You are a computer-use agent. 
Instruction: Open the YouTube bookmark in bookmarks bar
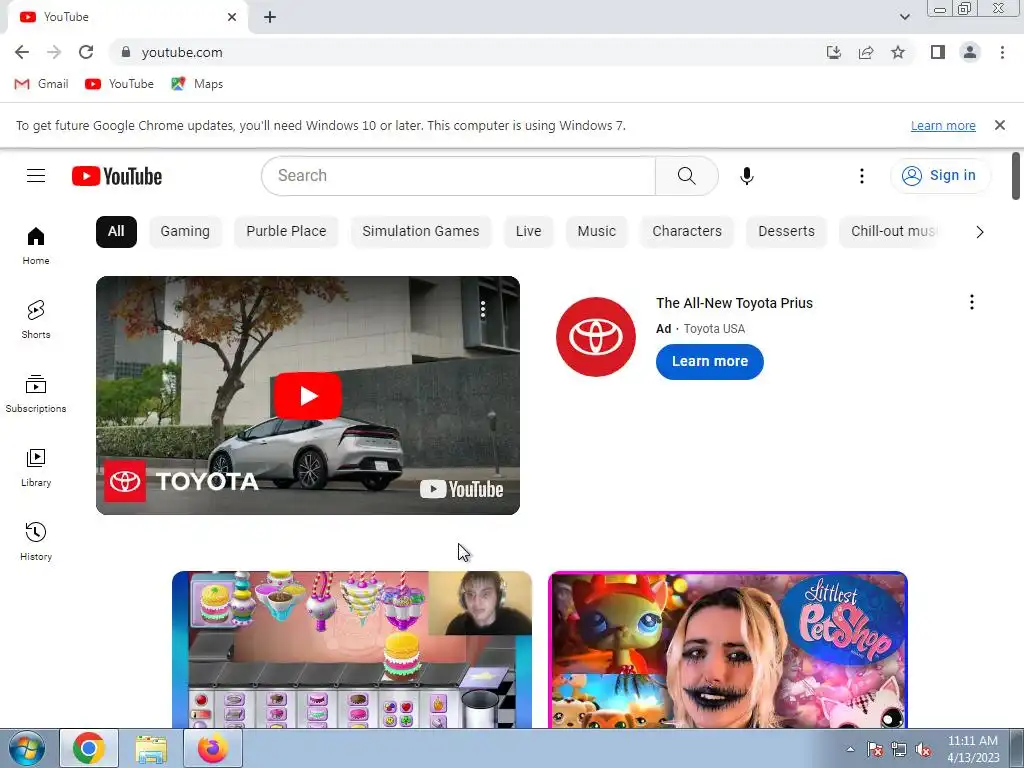coord(119,84)
